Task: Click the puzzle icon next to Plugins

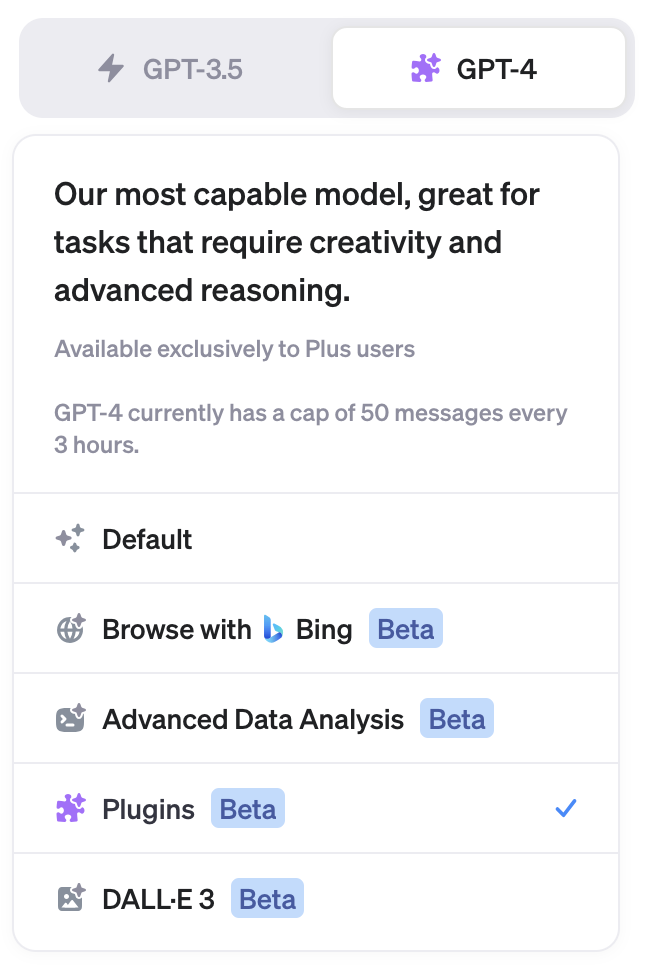Action: [x=70, y=808]
